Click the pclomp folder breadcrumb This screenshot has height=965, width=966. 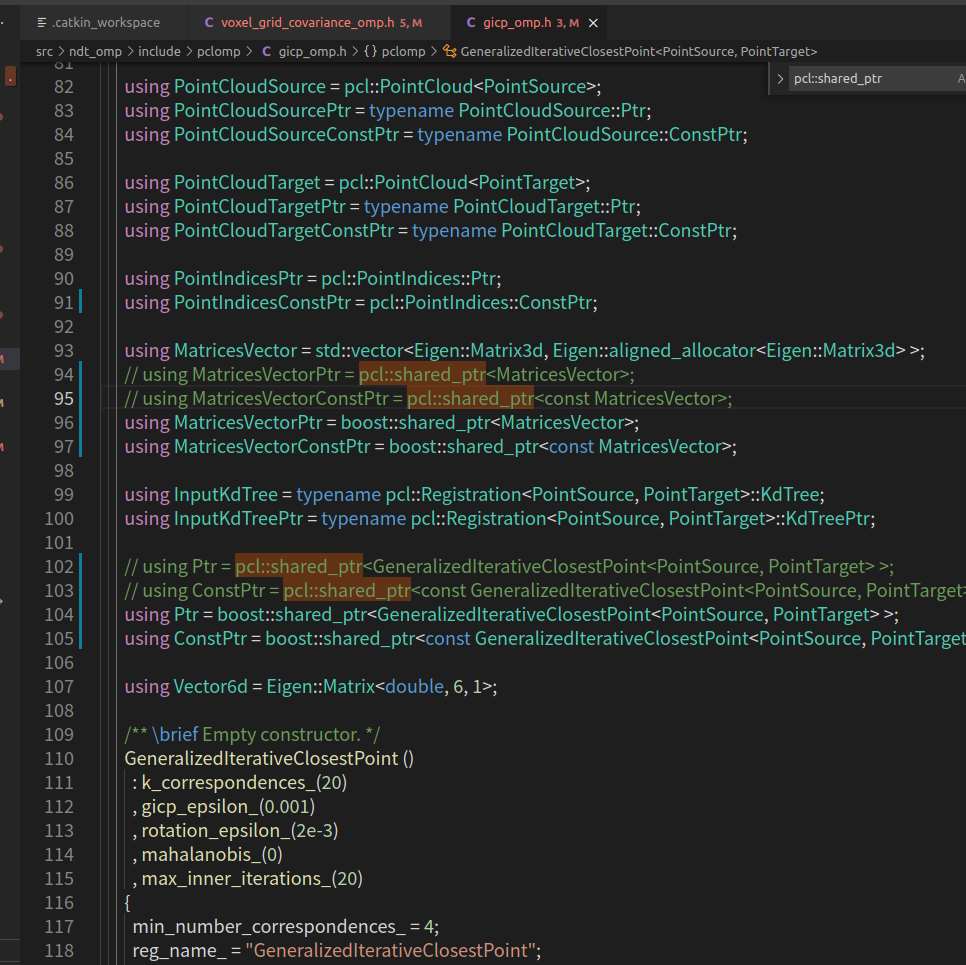click(x=218, y=52)
